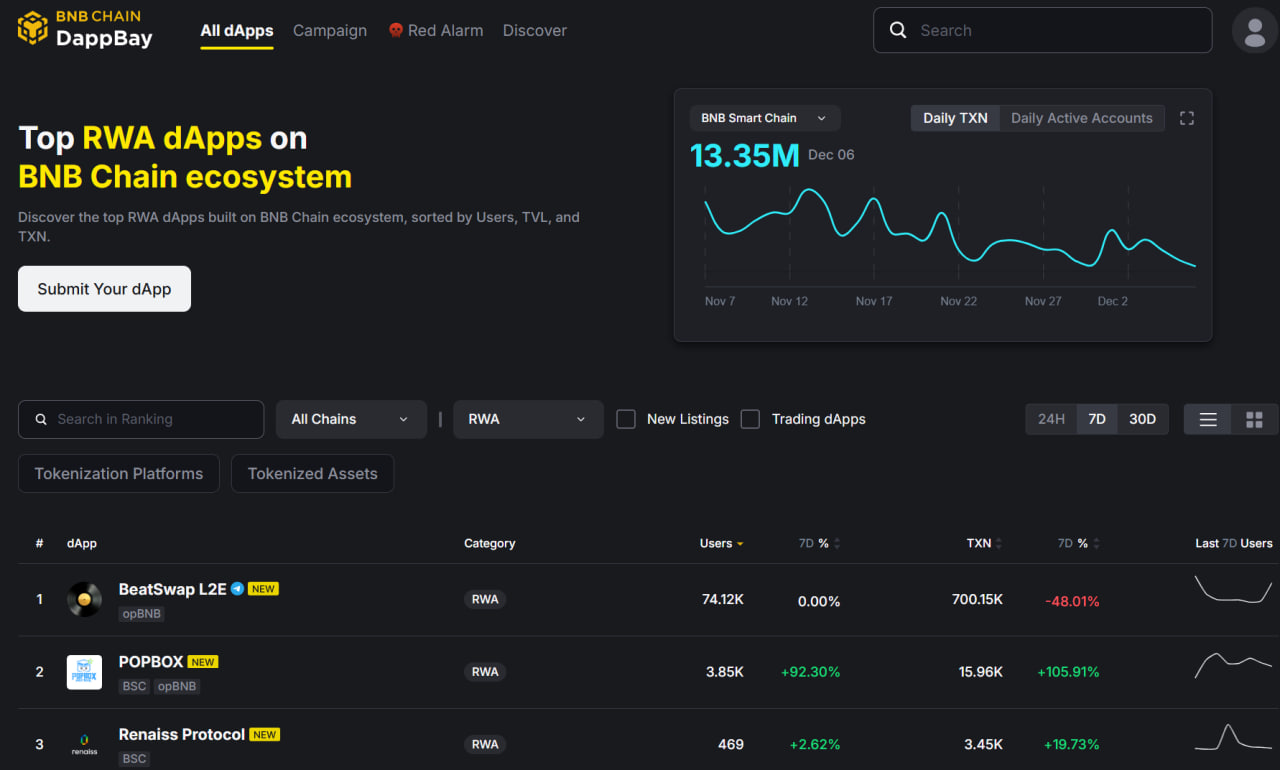Expand the chart with fullscreen icon
This screenshot has height=770, width=1280.
[x=1187, y=118]
